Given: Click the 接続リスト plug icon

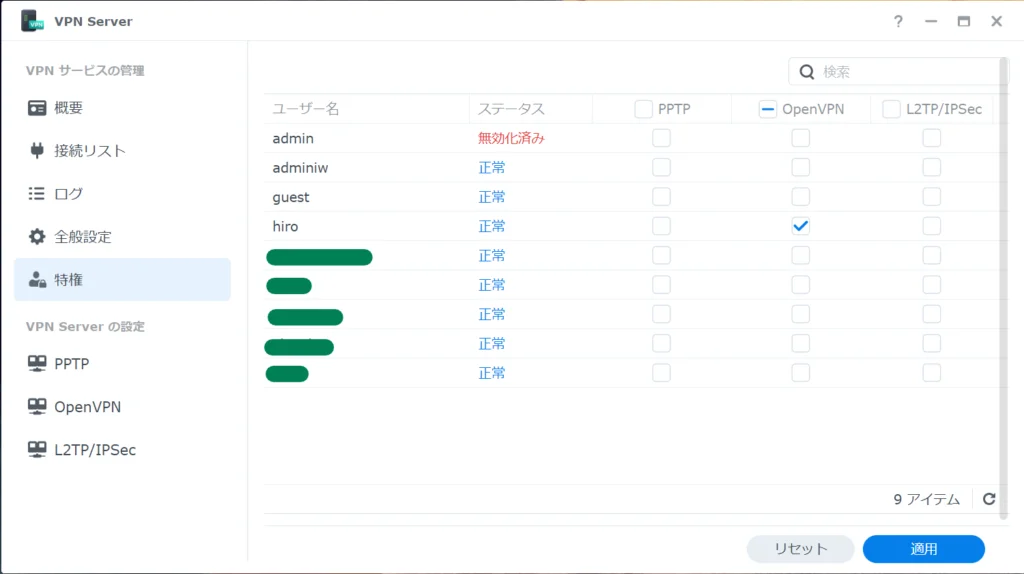Looking at the screenshot, I should [37, 151].
